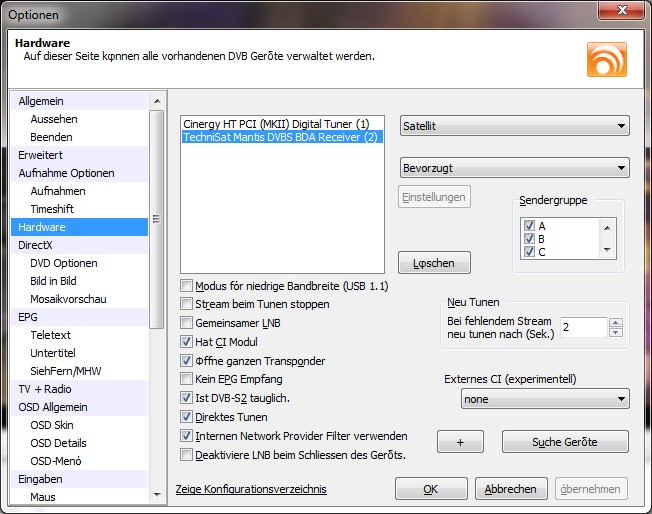This screenshot has height=514, width=652.
Task: Check the Gemeinsamer LNB option
Action: pos(186,323)
